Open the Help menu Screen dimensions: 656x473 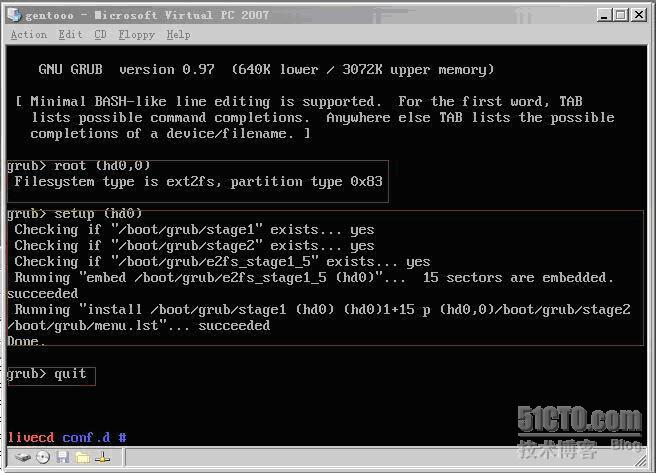(178, 35)
